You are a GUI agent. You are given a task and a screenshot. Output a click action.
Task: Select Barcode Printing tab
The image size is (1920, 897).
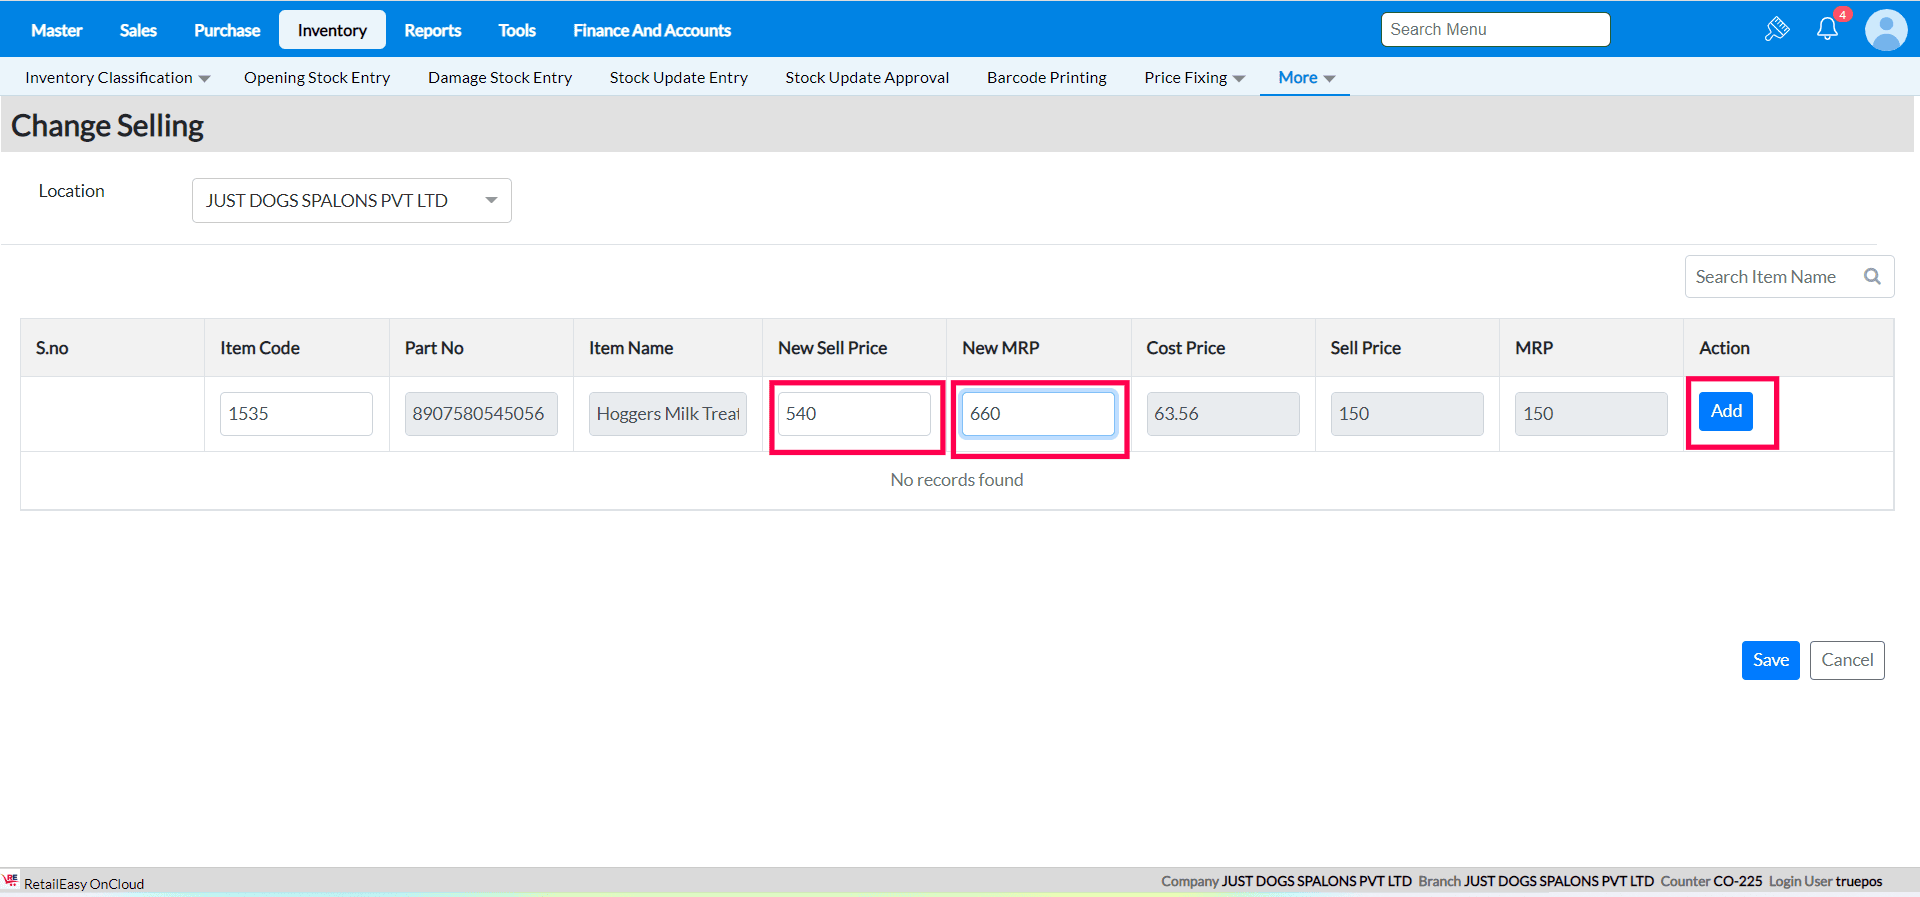[x=1046, y=78]
